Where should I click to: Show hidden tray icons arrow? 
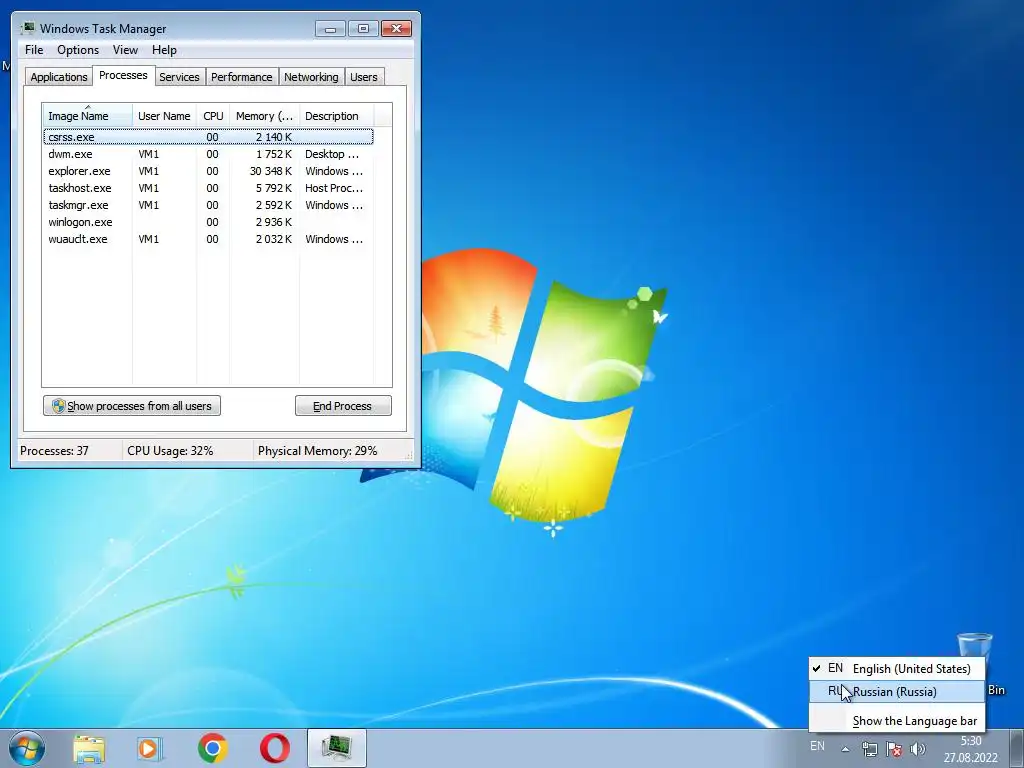(845, 749)
